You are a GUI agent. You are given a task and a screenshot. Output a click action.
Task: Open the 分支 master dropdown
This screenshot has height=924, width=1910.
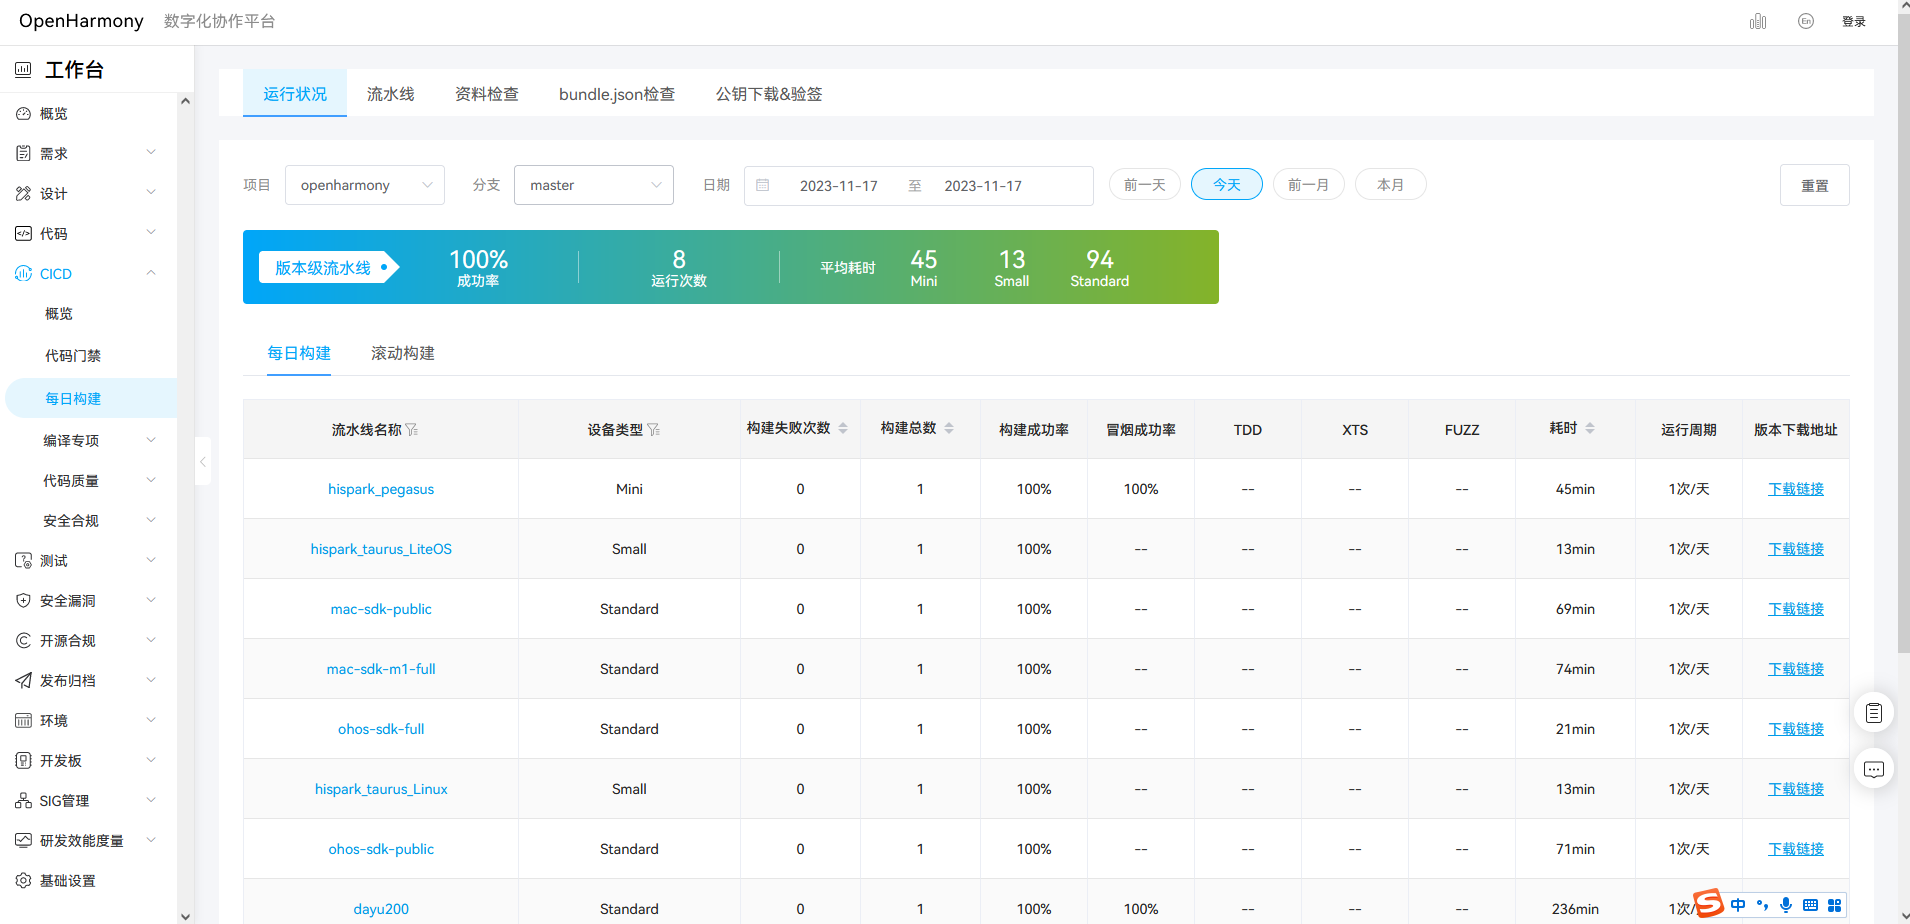(x=594, y=185)
